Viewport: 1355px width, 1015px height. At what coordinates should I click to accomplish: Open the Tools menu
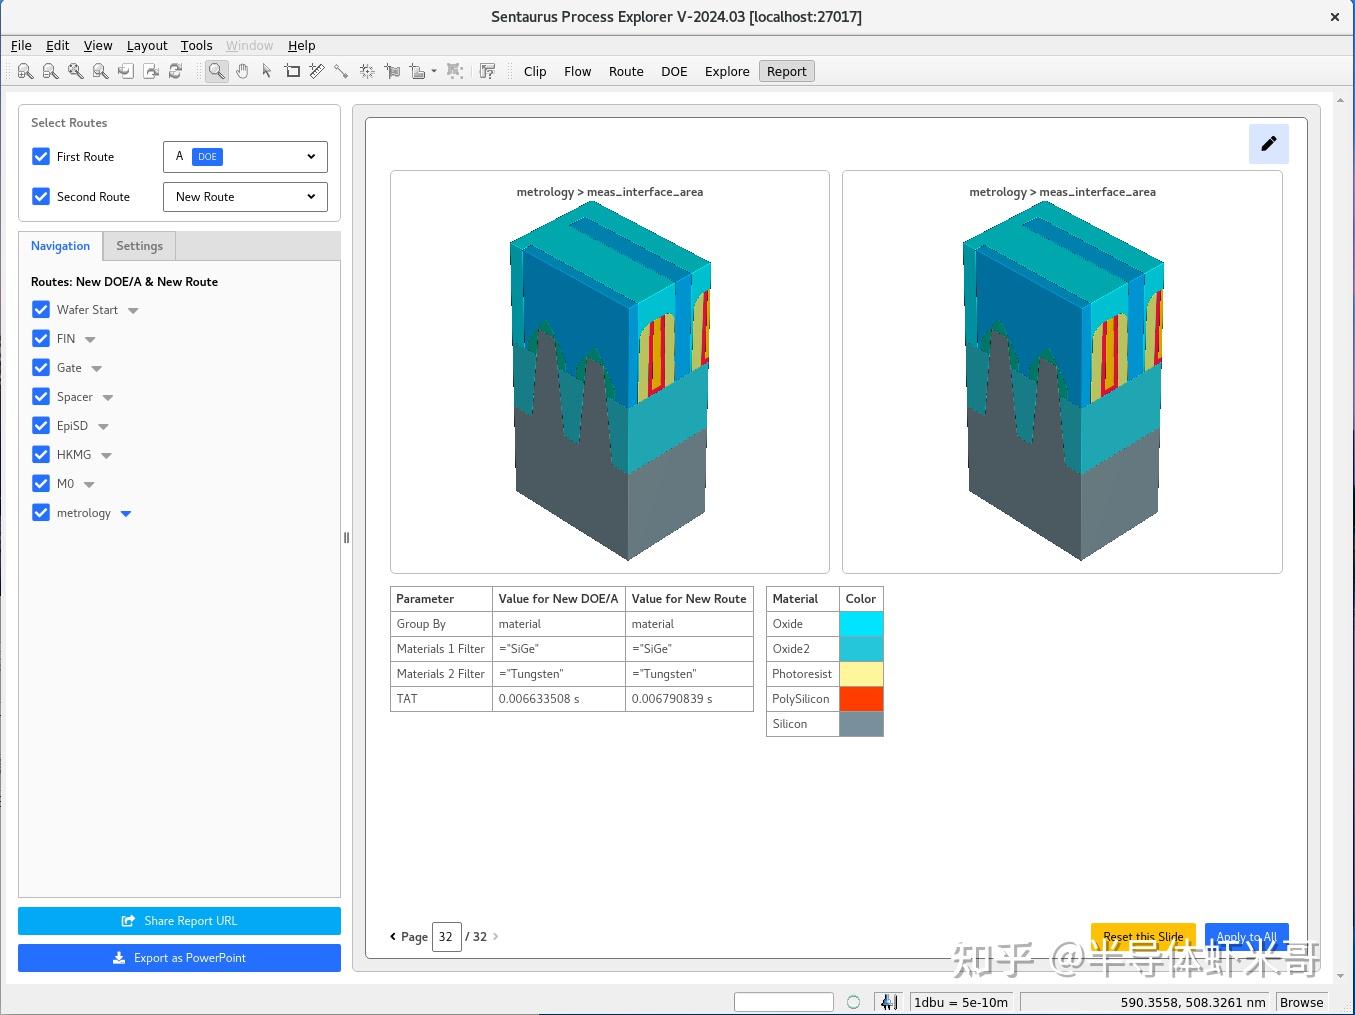[x=196, y=45]
